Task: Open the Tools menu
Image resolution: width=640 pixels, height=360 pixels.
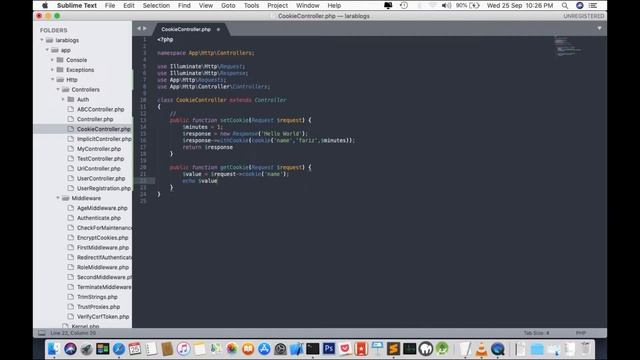Action: click(x=251, y=6)
